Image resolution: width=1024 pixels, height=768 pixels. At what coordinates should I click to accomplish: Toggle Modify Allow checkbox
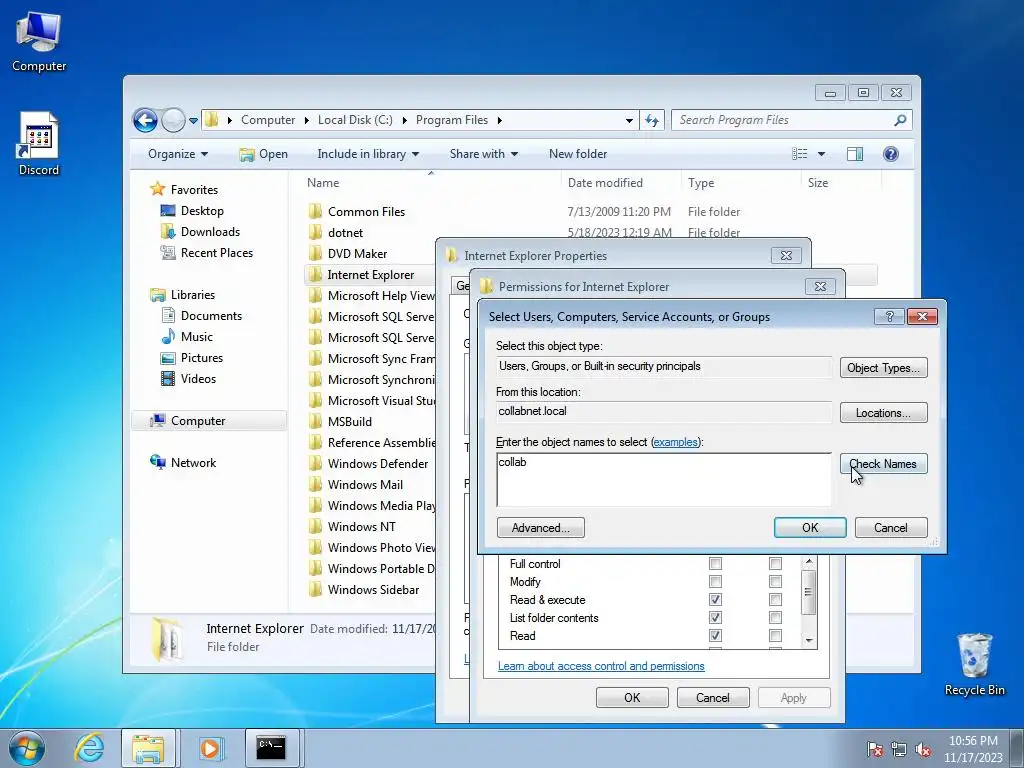[715, 581]
